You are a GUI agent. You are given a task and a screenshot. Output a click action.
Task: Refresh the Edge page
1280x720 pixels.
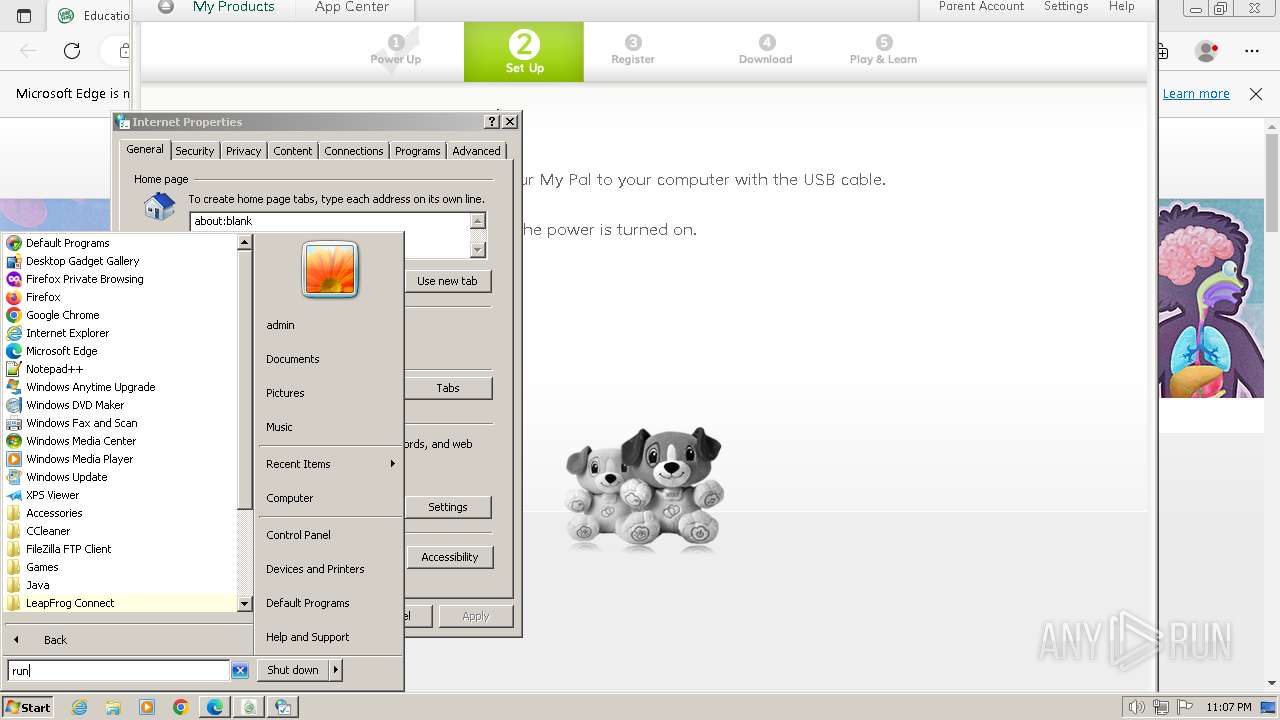click(x=72, y=51)
